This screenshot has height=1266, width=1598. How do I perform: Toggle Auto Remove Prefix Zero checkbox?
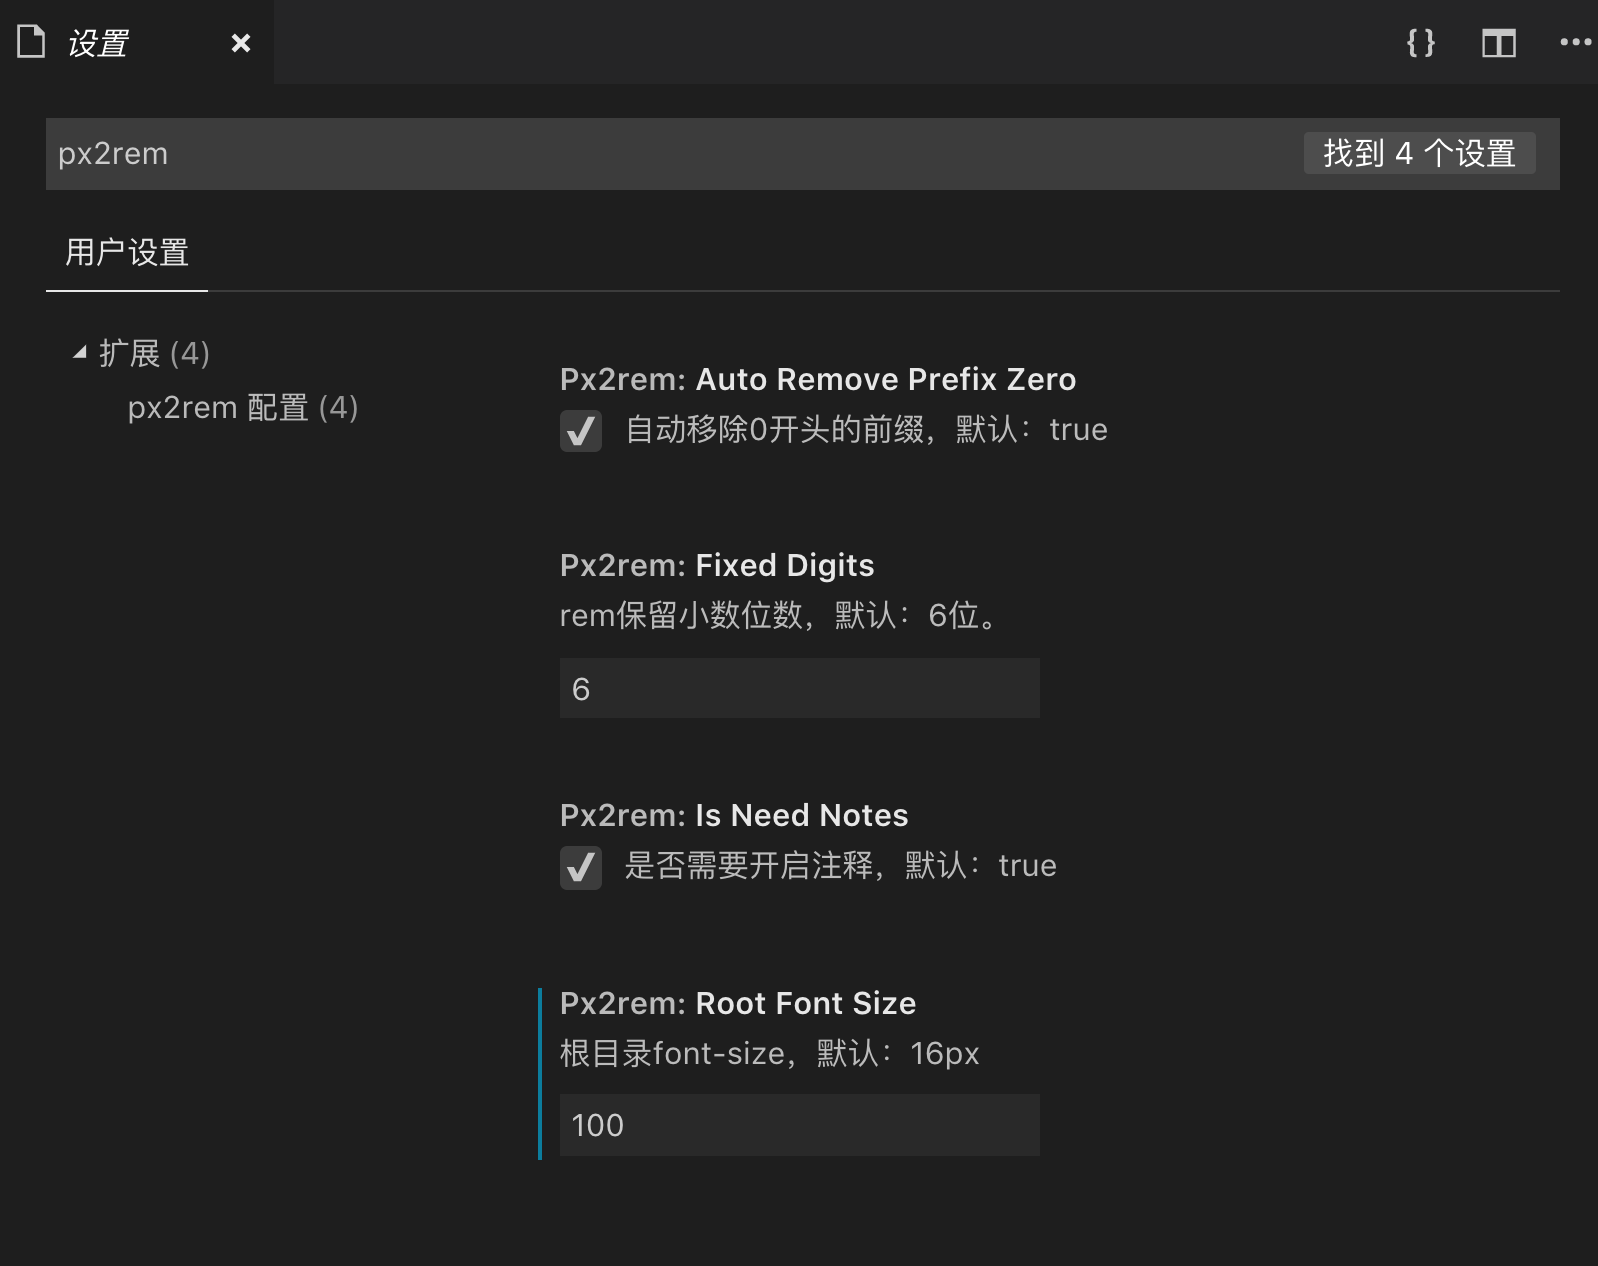[581, 431]
